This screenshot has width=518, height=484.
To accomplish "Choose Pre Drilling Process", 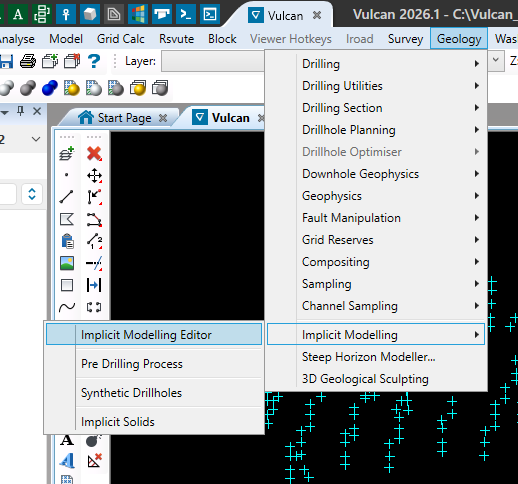I will coord(154,364).
